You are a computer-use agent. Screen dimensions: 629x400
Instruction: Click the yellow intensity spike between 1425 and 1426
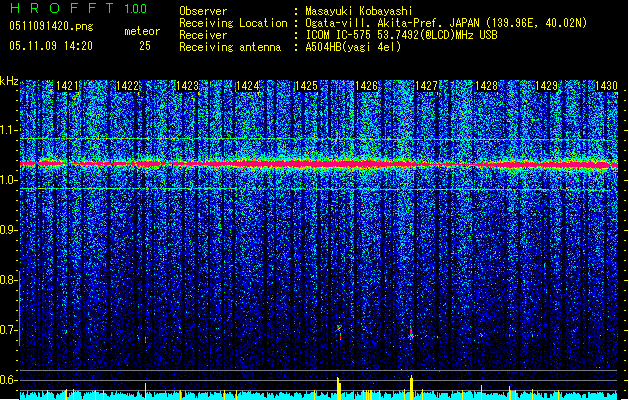click(339, 388)
